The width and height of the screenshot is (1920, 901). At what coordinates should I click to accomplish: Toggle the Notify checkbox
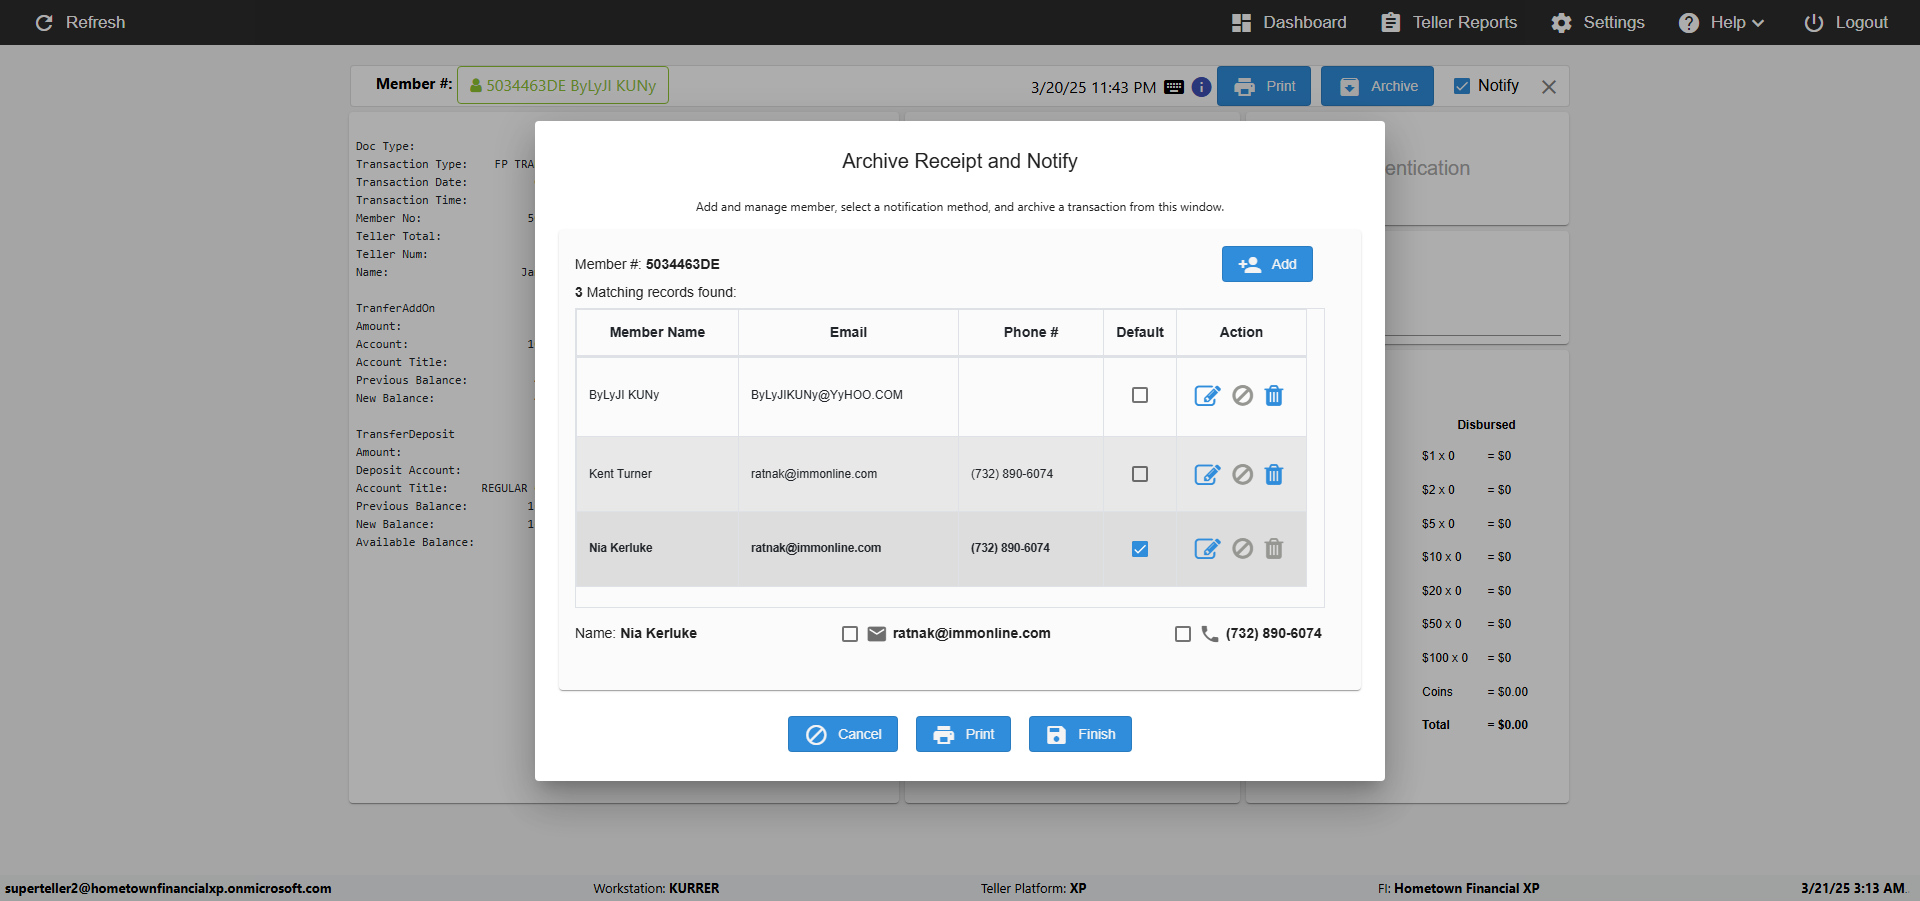coord(1462,86)
